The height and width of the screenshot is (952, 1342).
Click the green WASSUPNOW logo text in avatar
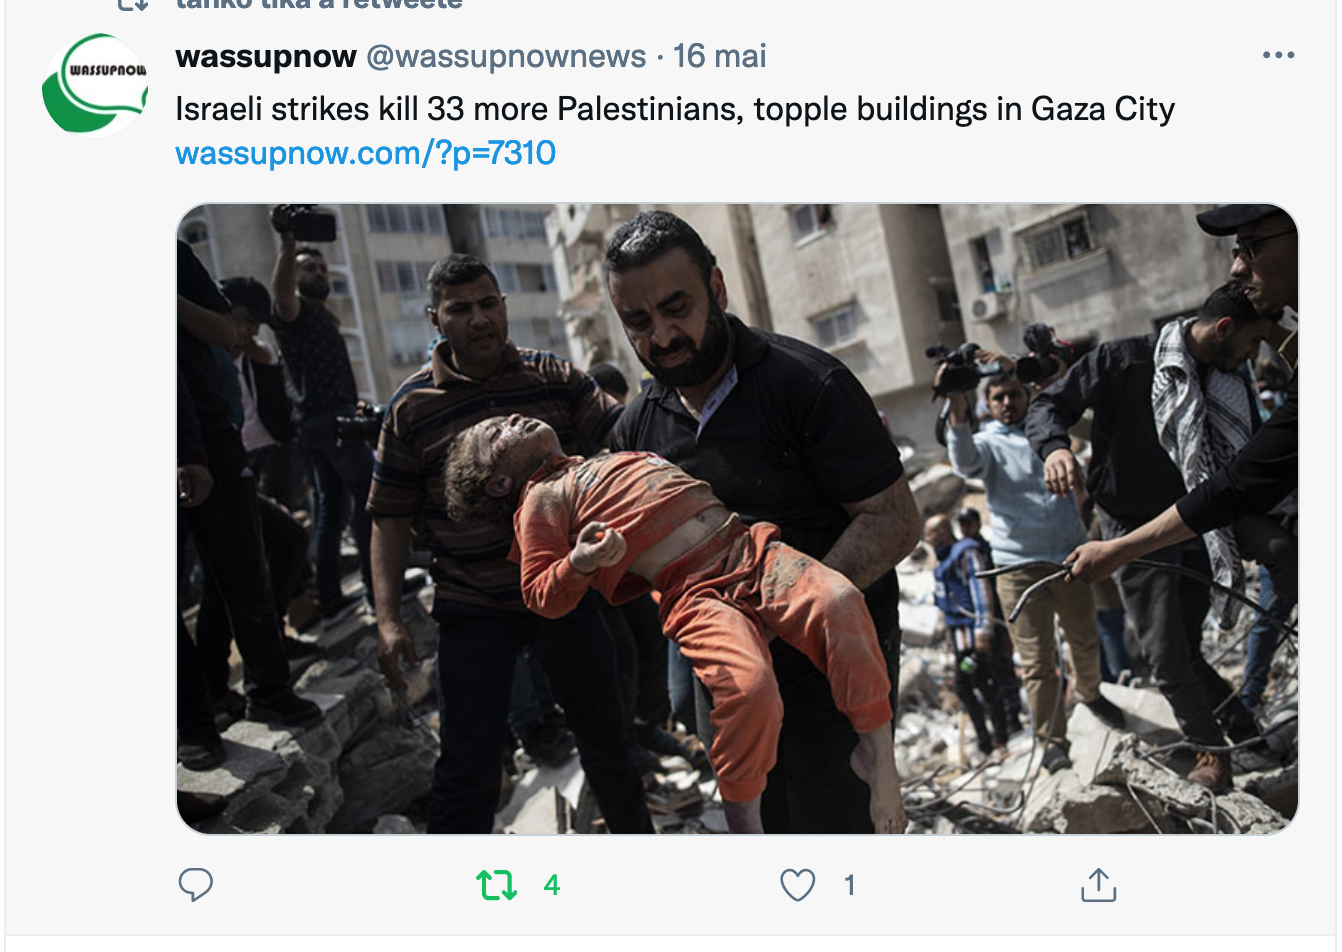[x=107, y=70]
